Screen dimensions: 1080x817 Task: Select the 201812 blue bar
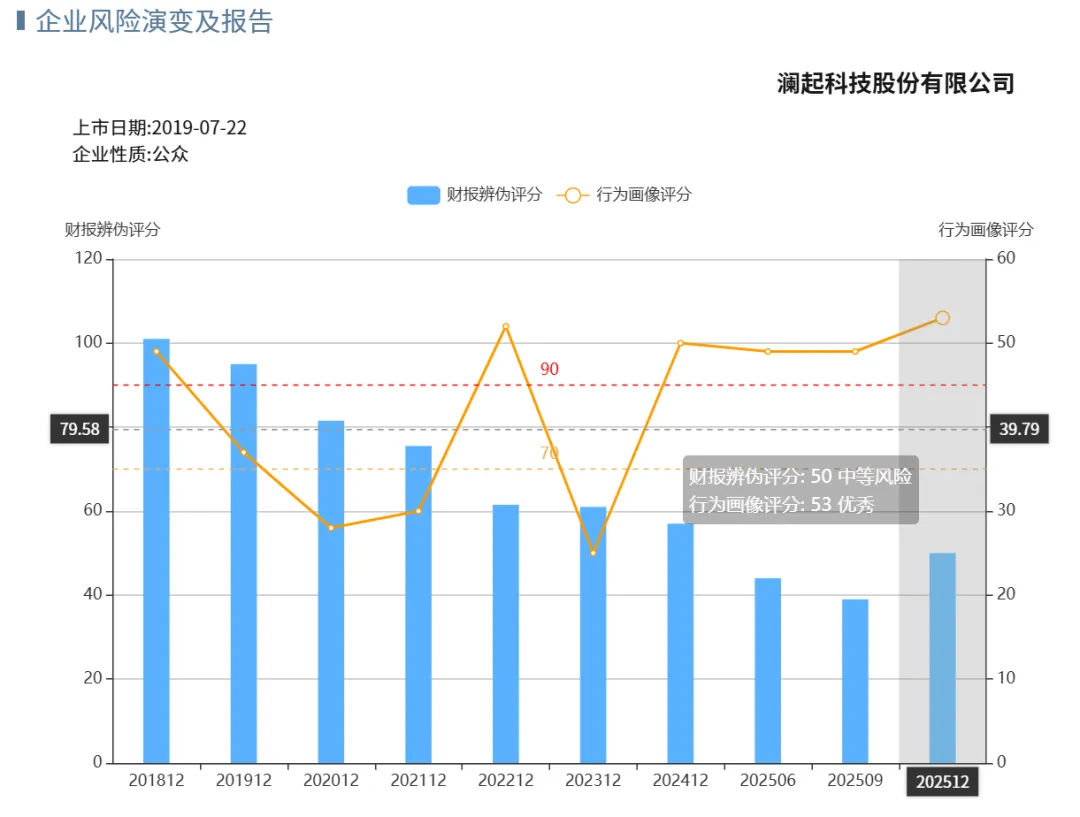click(156, 551)
